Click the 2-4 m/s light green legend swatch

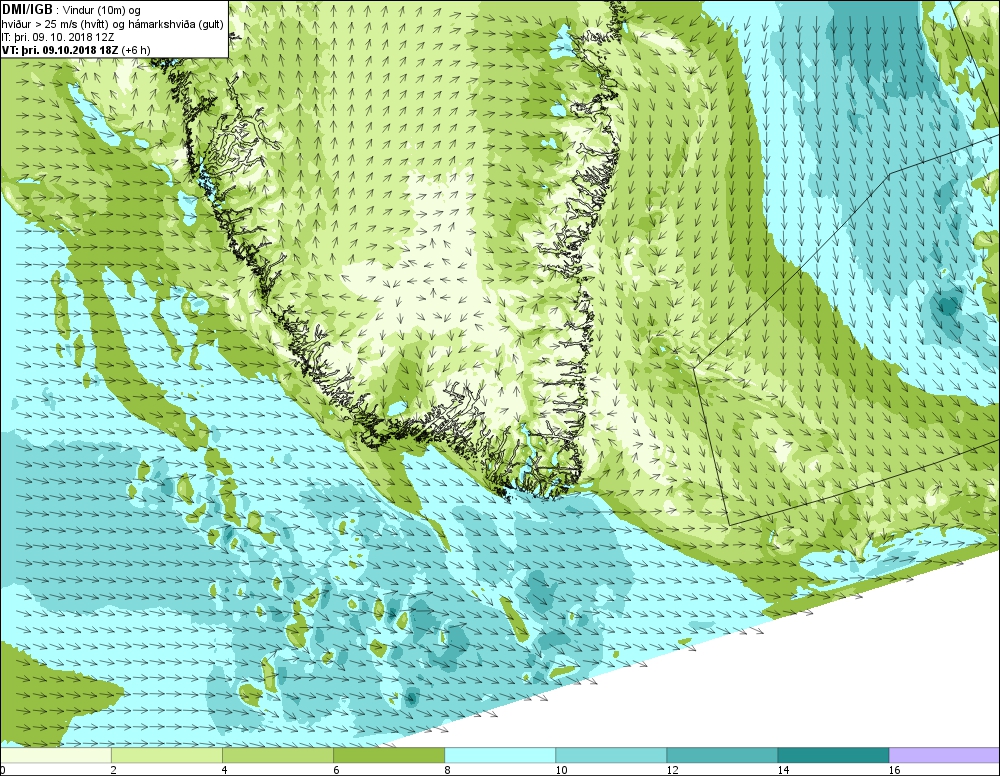coord(167,756)
